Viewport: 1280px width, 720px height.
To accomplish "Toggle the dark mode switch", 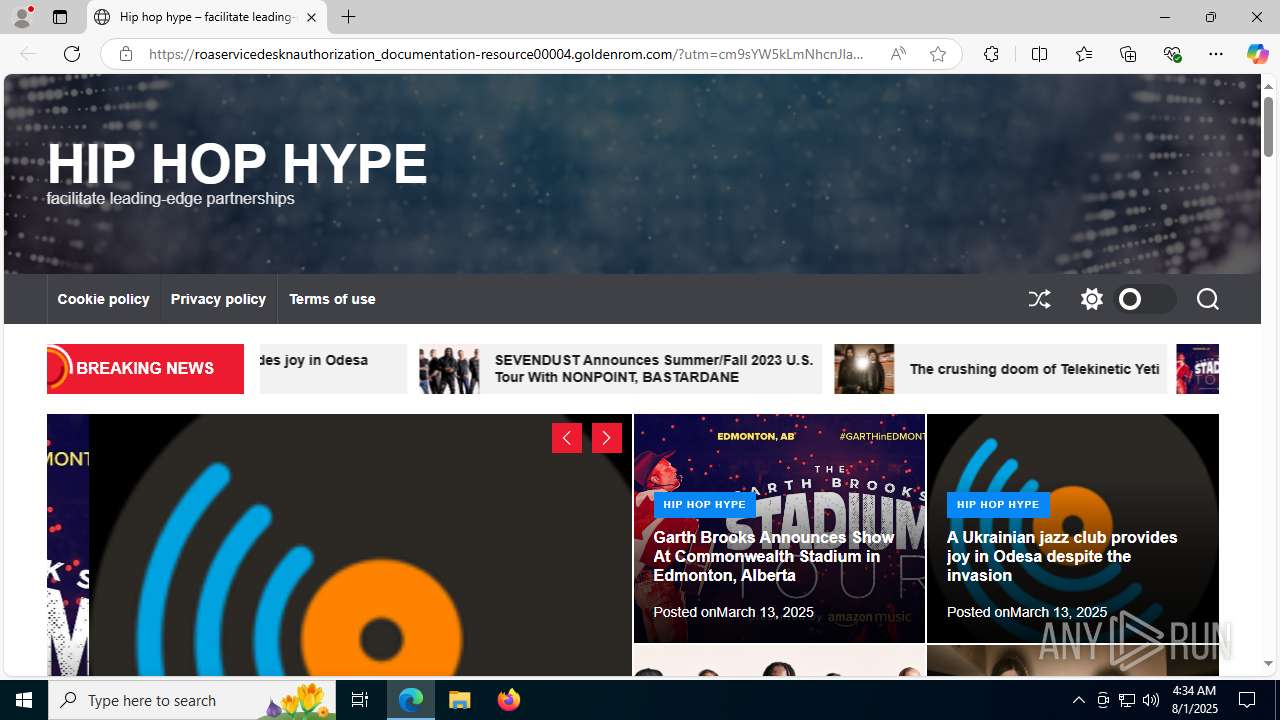I will point(1143,299).
